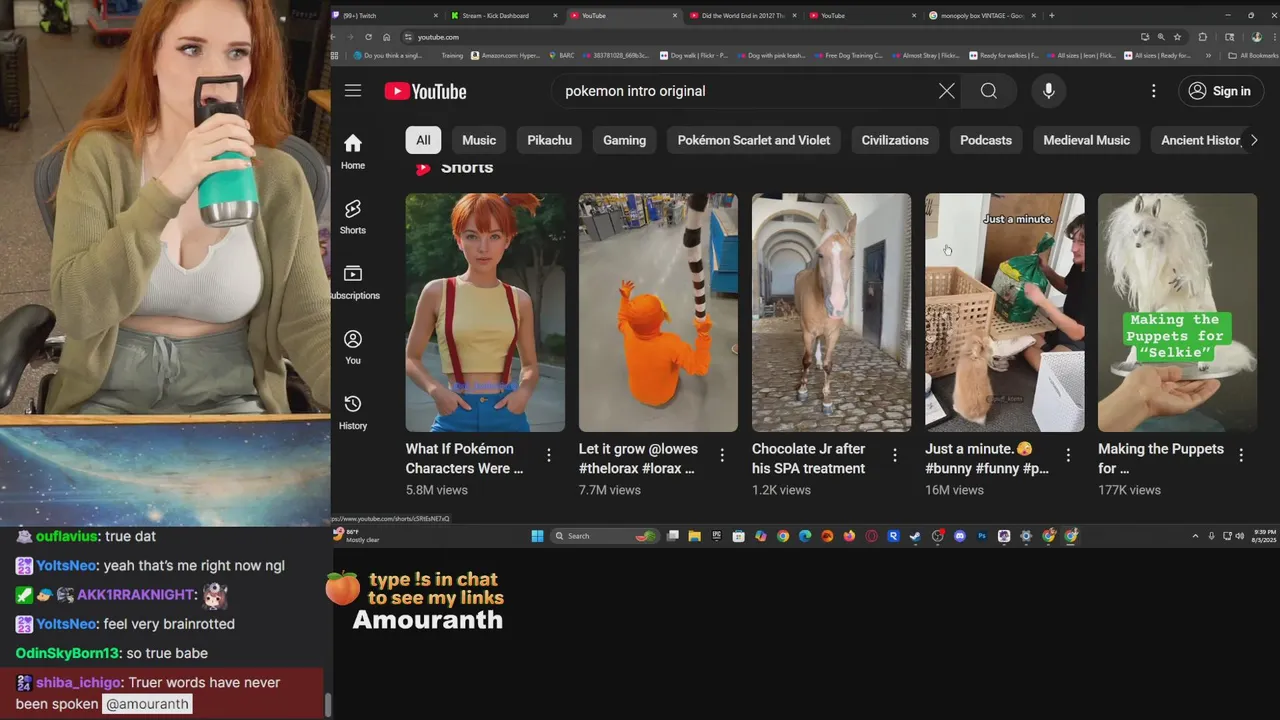
Task: Open options for What If Pokémon Characters short
Action: [548, 455]
